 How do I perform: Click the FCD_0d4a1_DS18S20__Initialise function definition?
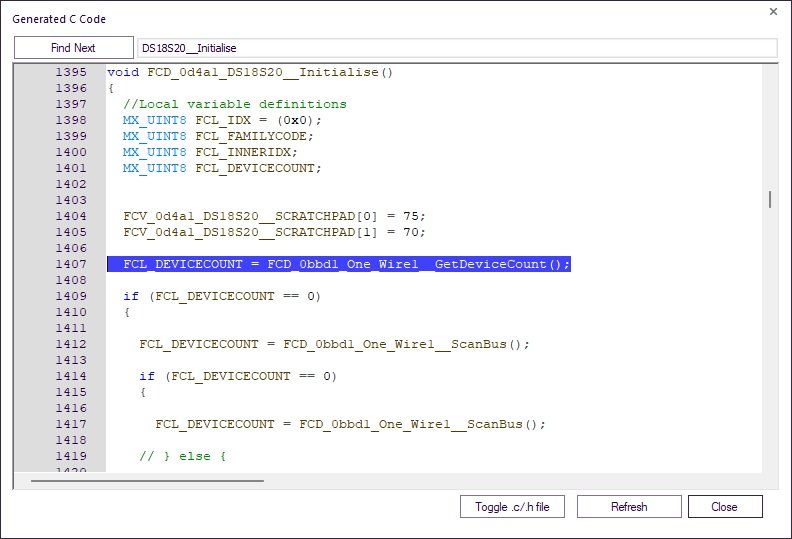(250, 72)
